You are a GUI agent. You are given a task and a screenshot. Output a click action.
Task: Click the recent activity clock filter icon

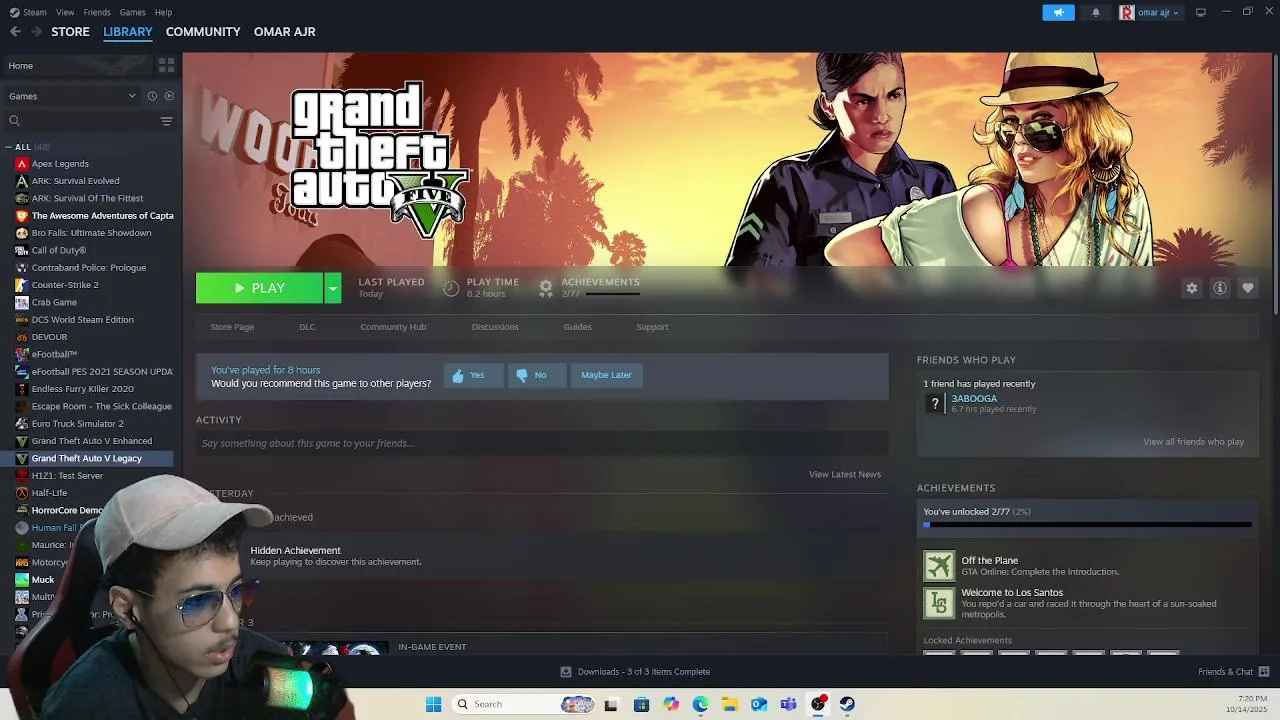tap(152, 96)
